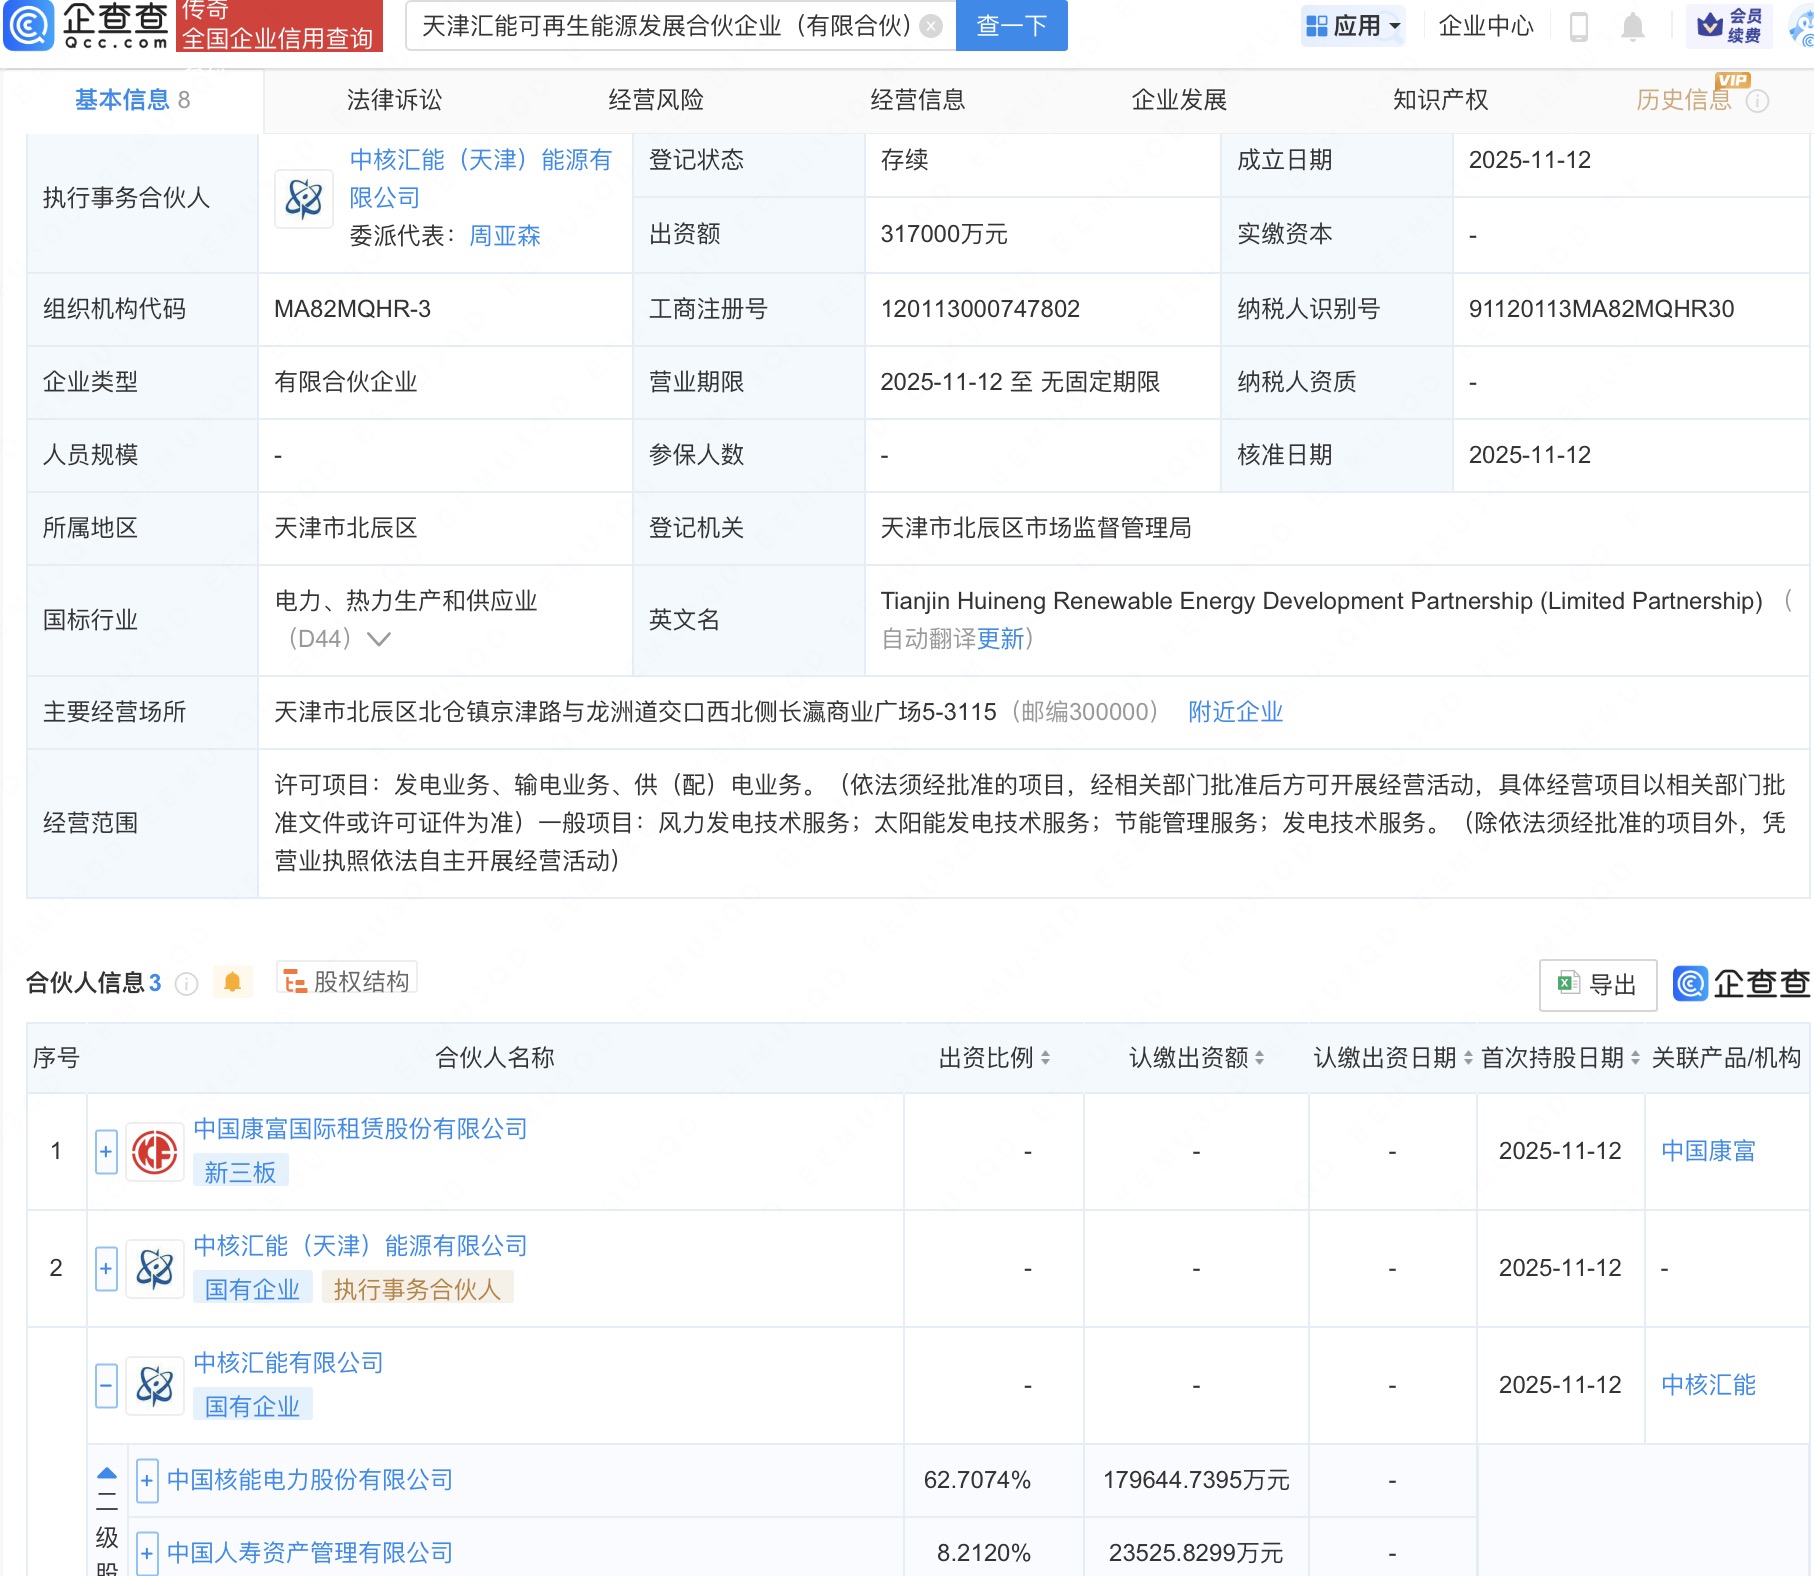Export partner list with 导出 button

tap(1597, 985)
